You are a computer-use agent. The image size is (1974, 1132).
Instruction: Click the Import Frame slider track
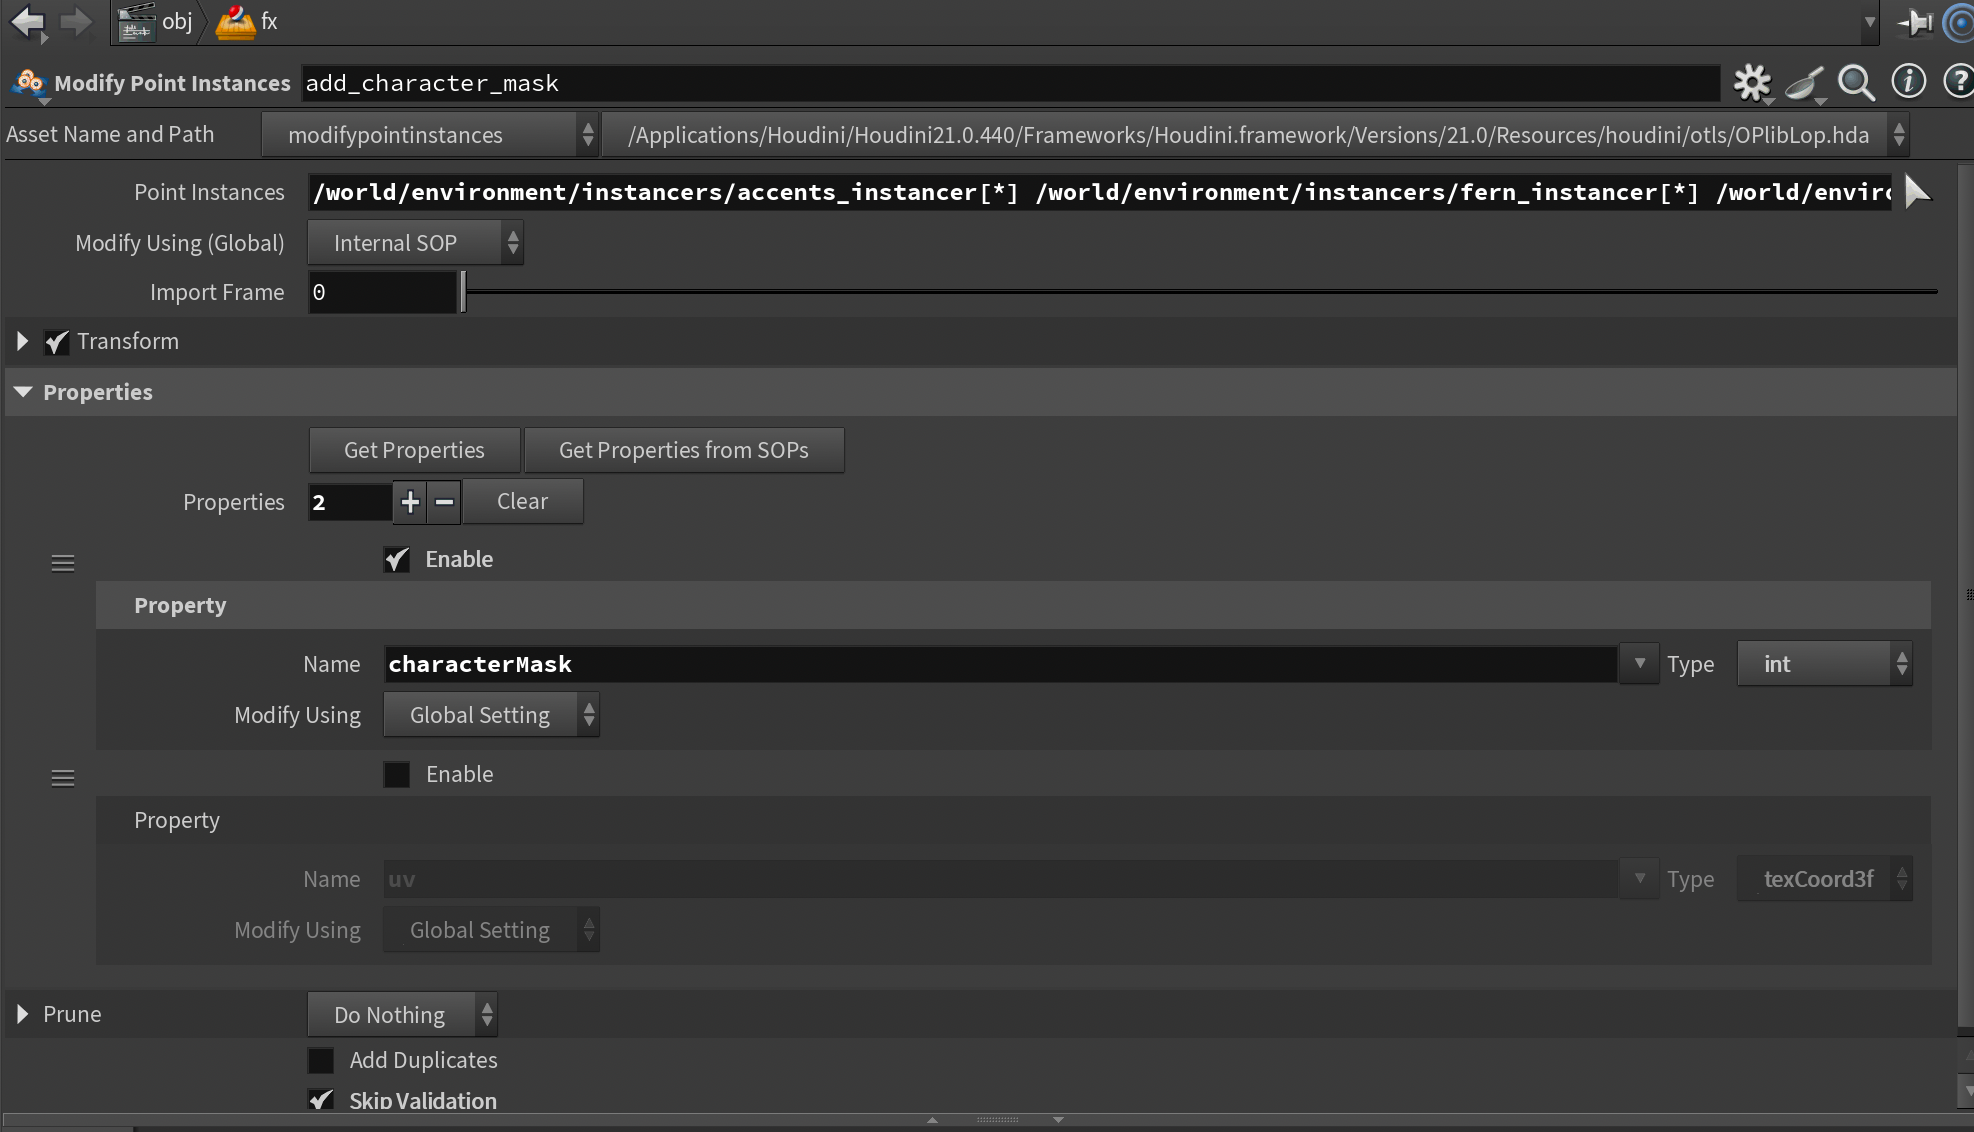pyautogui.click(x=1200, y=292)
